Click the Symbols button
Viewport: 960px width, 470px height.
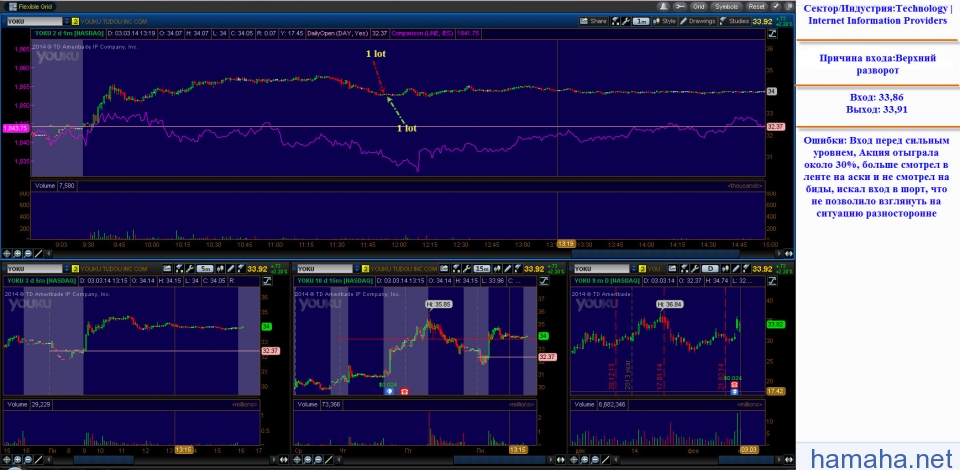pos(726,7)
